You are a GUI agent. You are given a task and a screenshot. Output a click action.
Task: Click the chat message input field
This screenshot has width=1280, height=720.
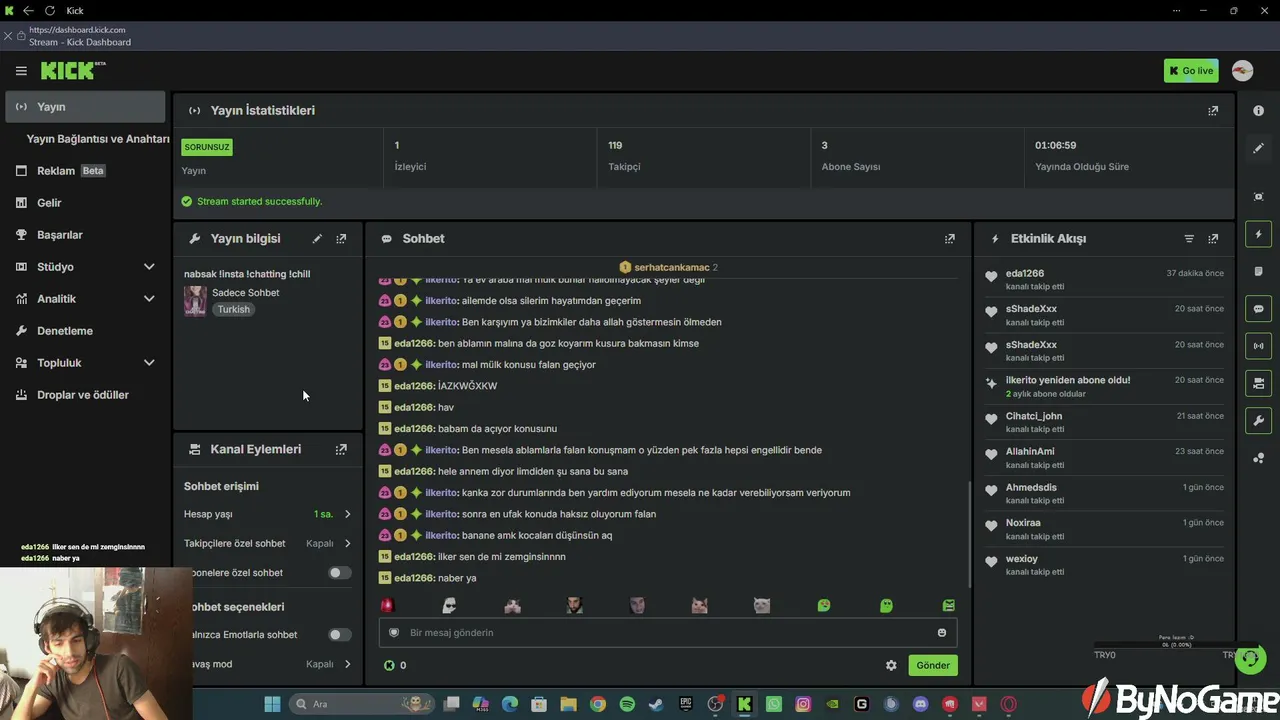tap(668, 633)
